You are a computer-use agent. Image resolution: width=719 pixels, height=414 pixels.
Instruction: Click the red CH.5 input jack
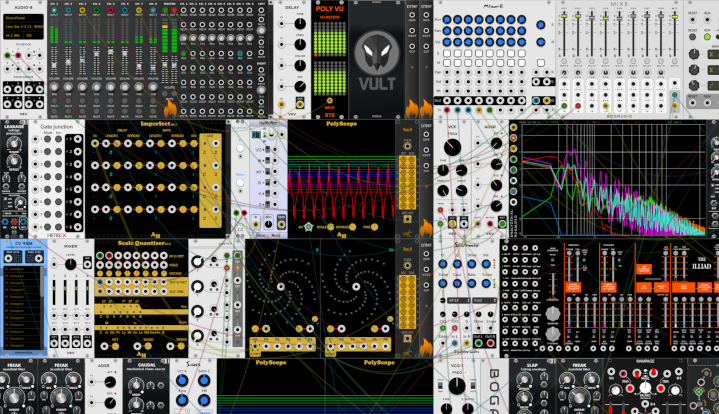tap(111, 10)
